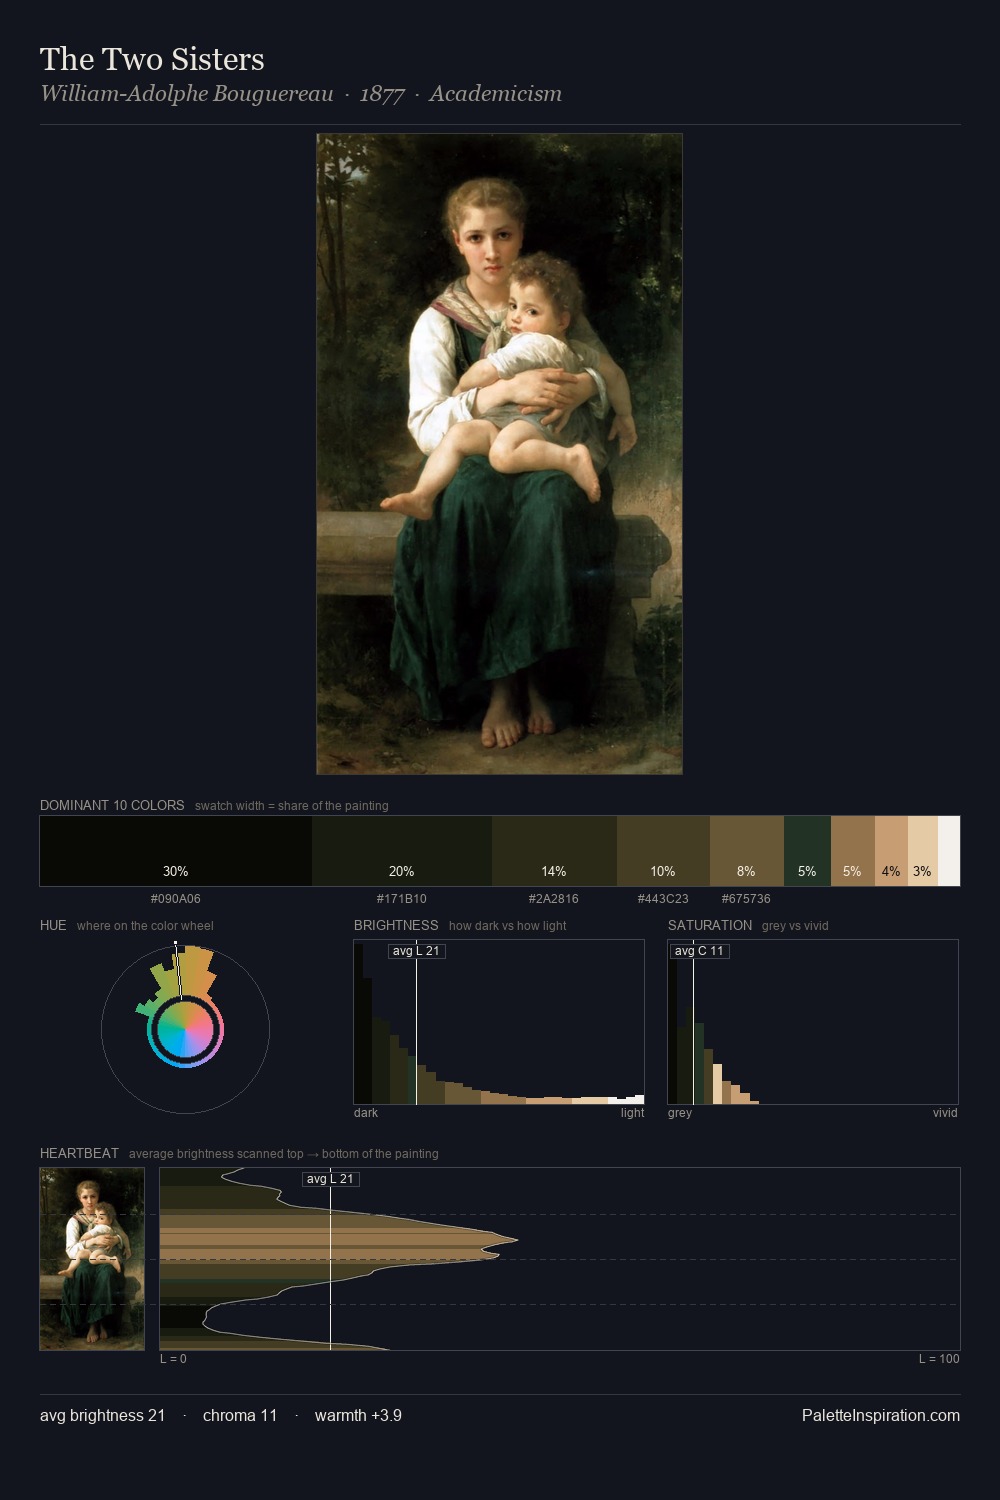Open the main Two Sisters painting image

[499, 454]
